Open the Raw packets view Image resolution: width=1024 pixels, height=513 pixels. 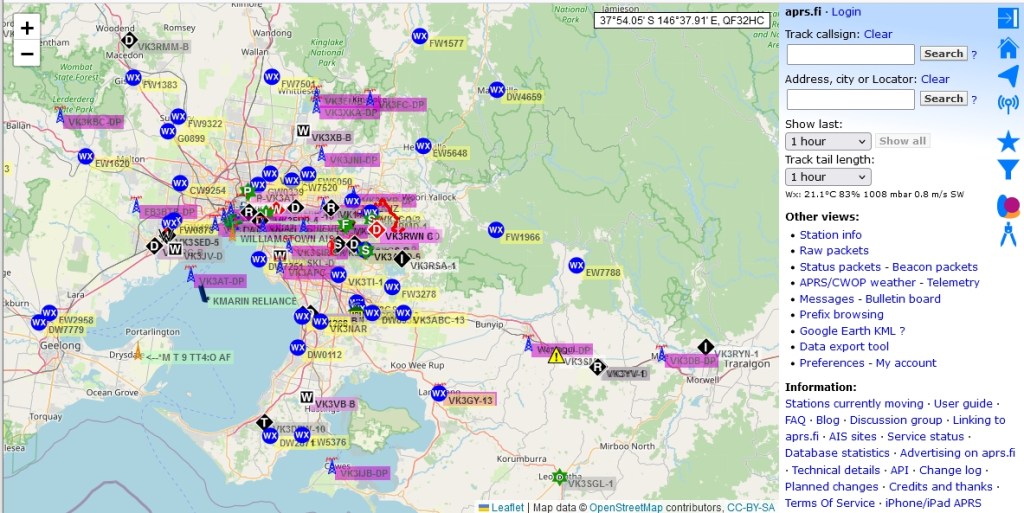(x=834, y=251)
